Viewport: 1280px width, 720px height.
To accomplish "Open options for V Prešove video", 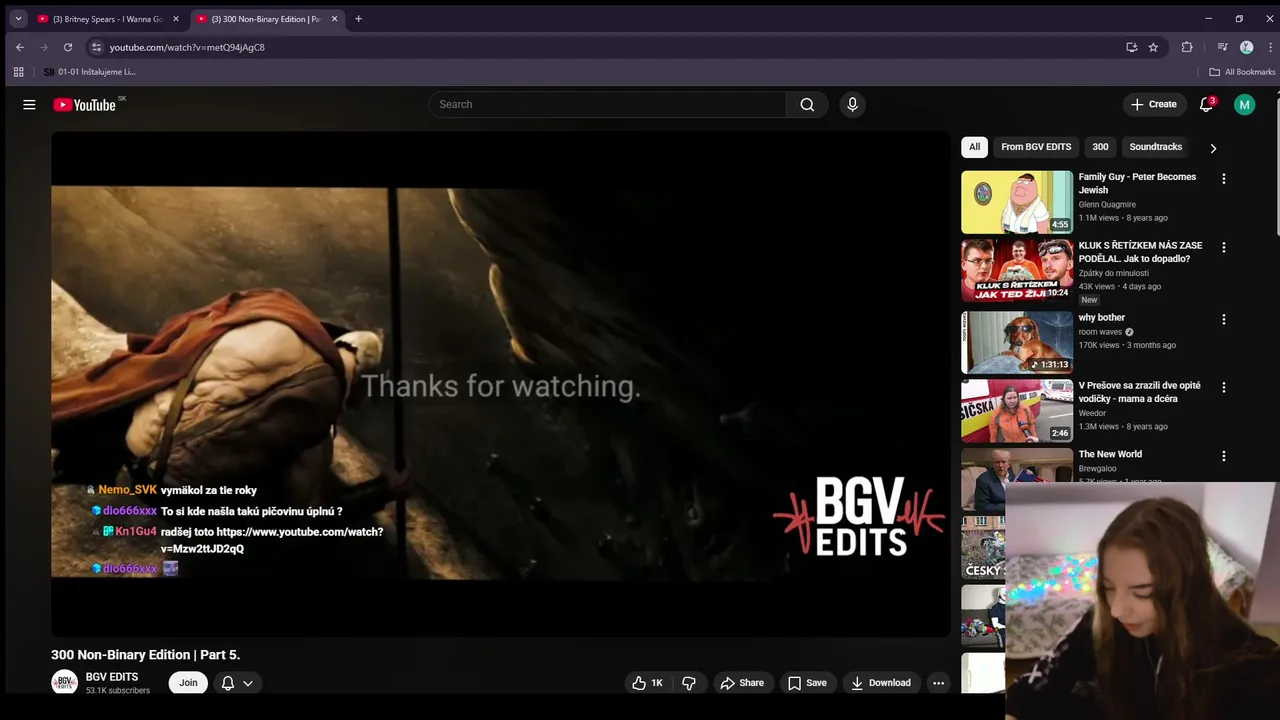I will (x=1223, y=388).
